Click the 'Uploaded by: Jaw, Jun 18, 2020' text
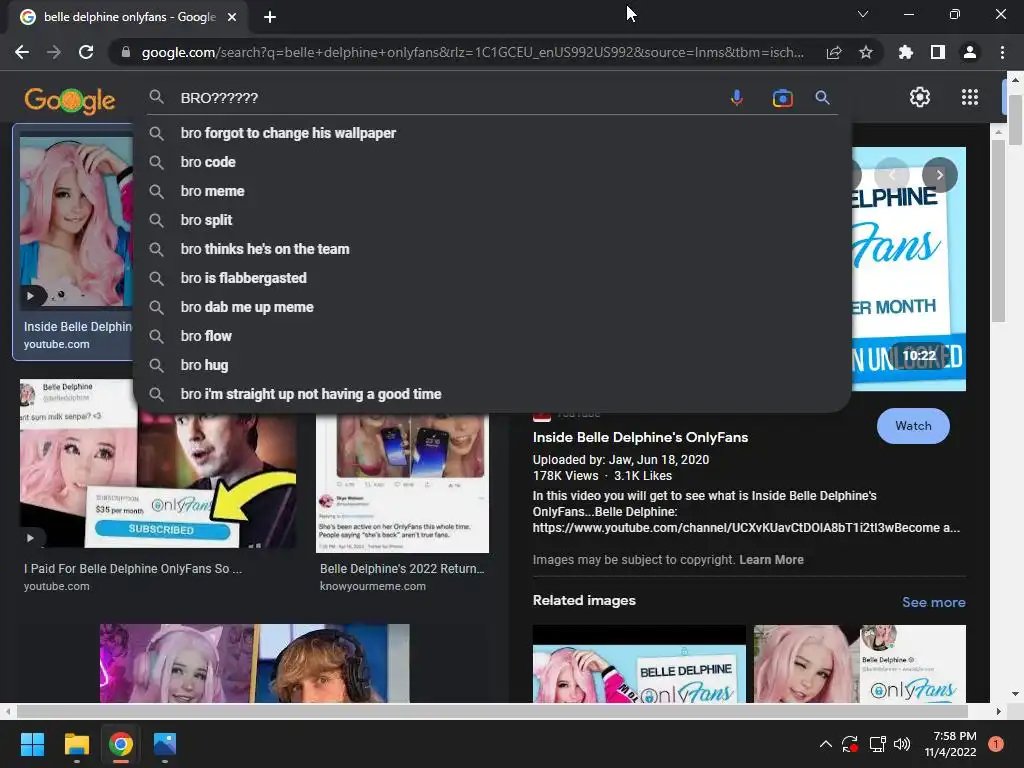 [x=621, y=460]
